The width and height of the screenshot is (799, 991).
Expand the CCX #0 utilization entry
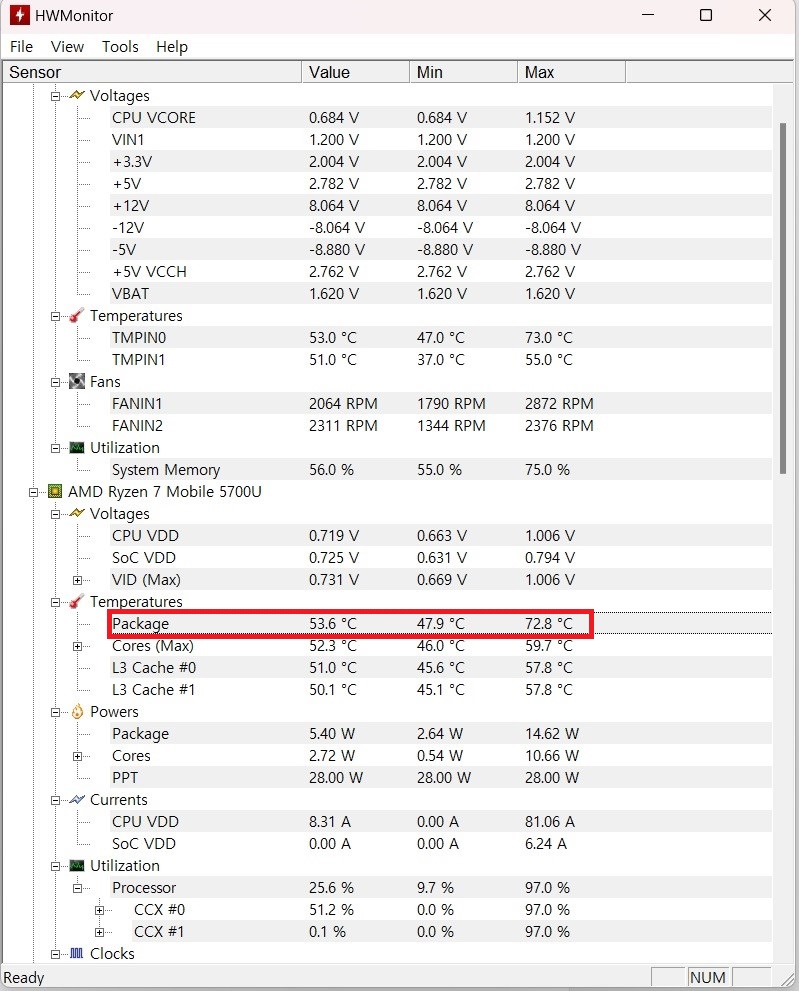99,910
